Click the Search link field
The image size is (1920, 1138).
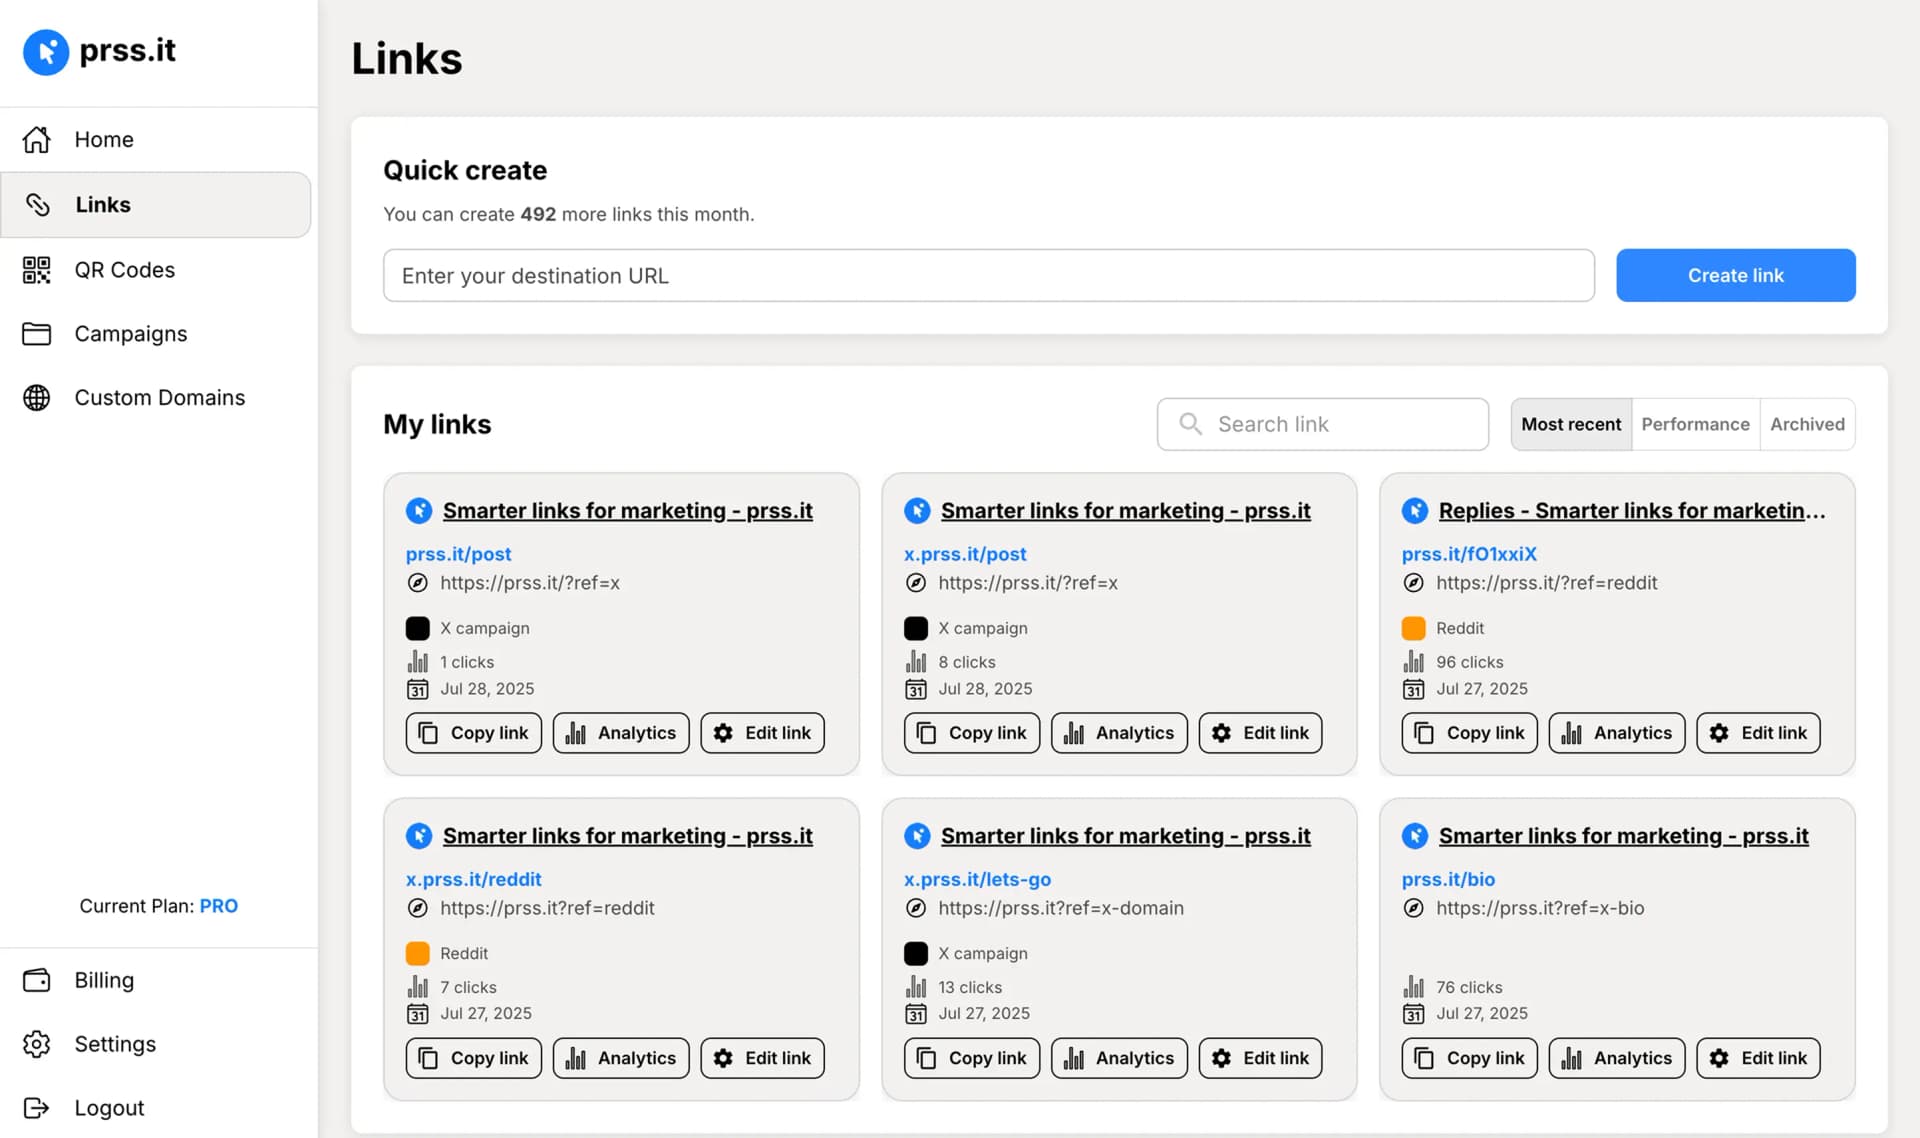pos(1322,425)
